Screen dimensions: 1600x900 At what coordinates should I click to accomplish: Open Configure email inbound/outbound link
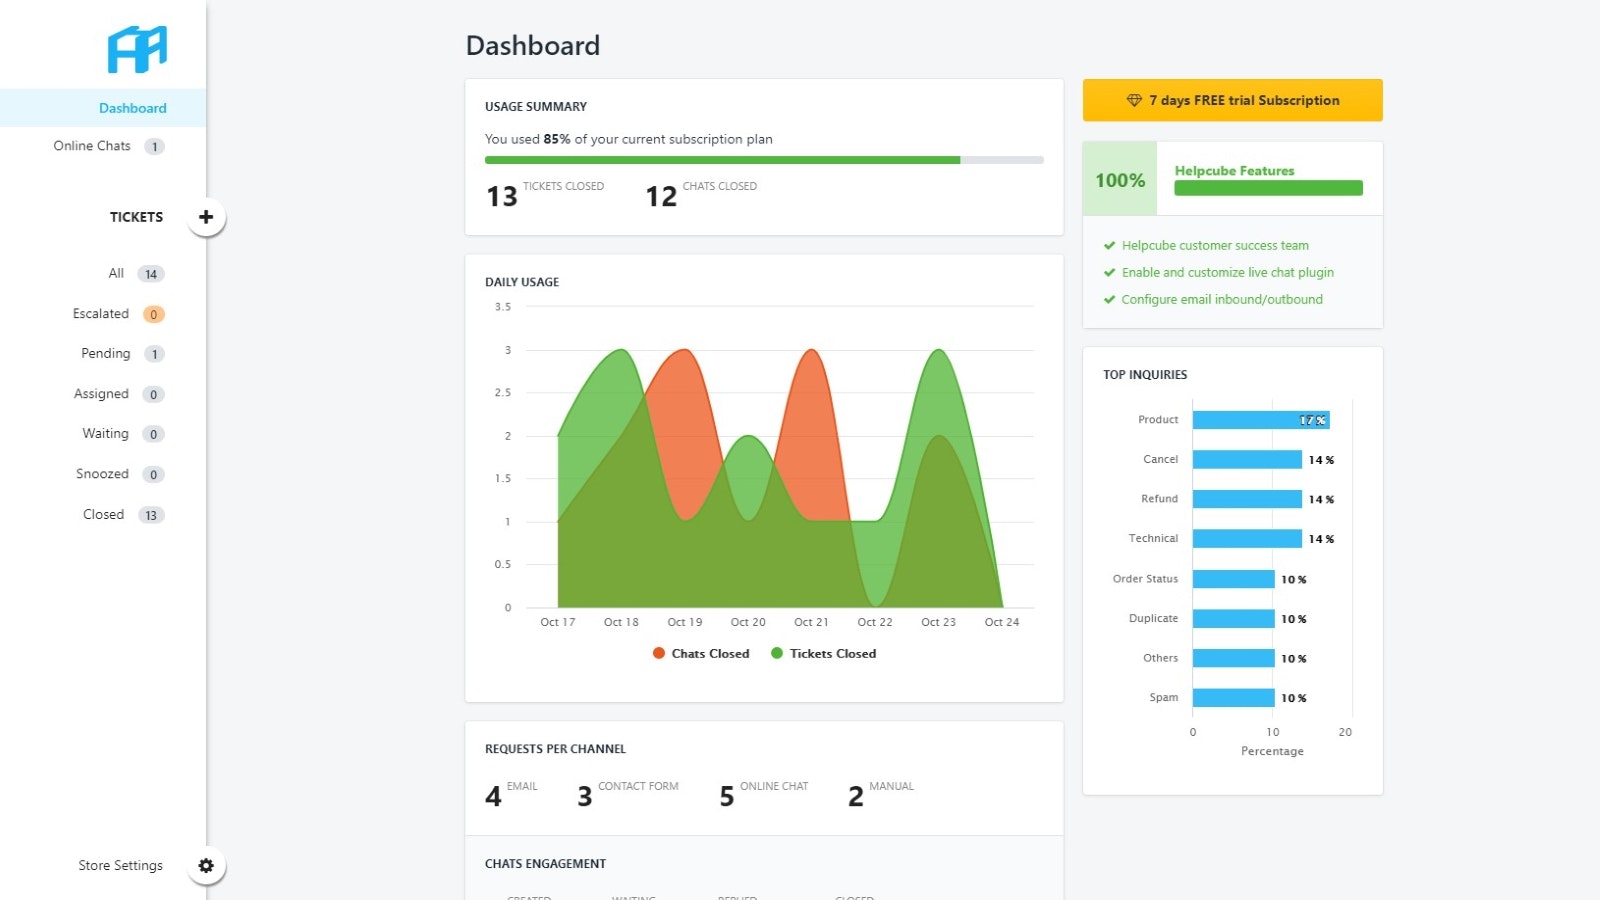[1222, 299]
